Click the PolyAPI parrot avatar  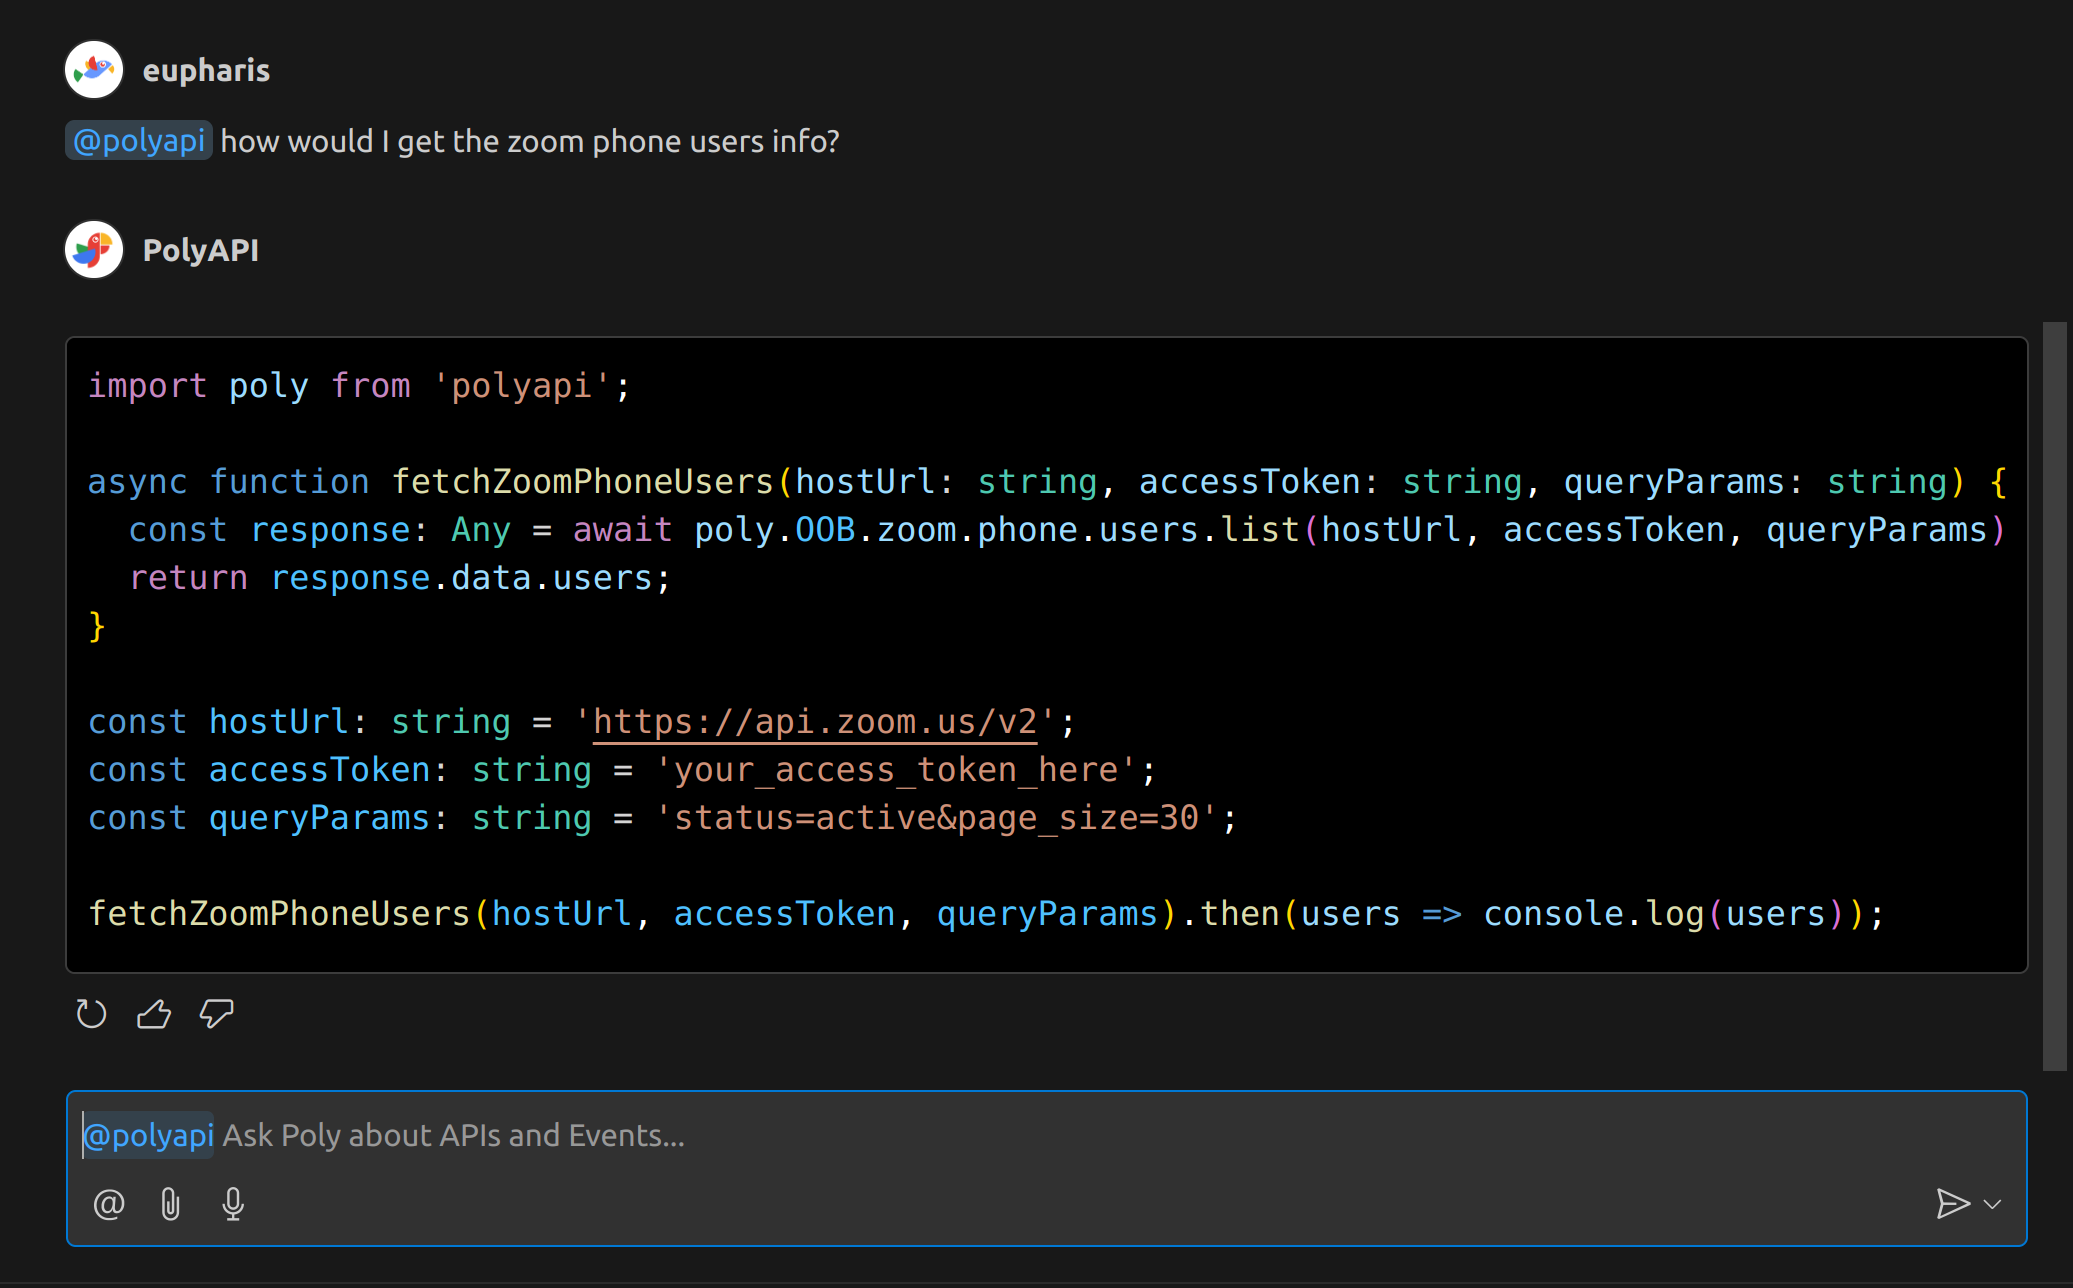[94, 250]
